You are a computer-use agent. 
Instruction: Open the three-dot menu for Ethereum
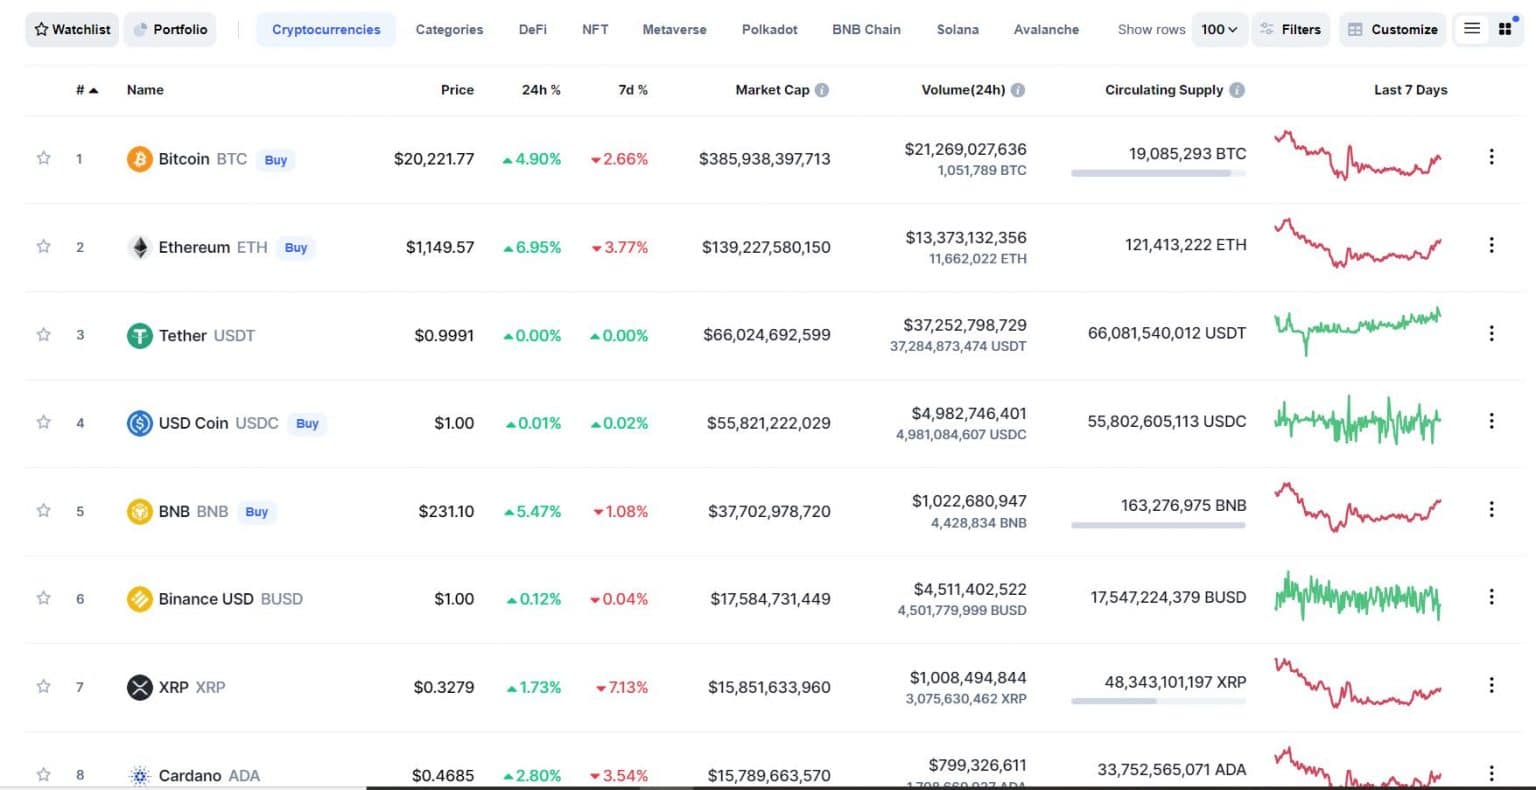(1491, 245)
